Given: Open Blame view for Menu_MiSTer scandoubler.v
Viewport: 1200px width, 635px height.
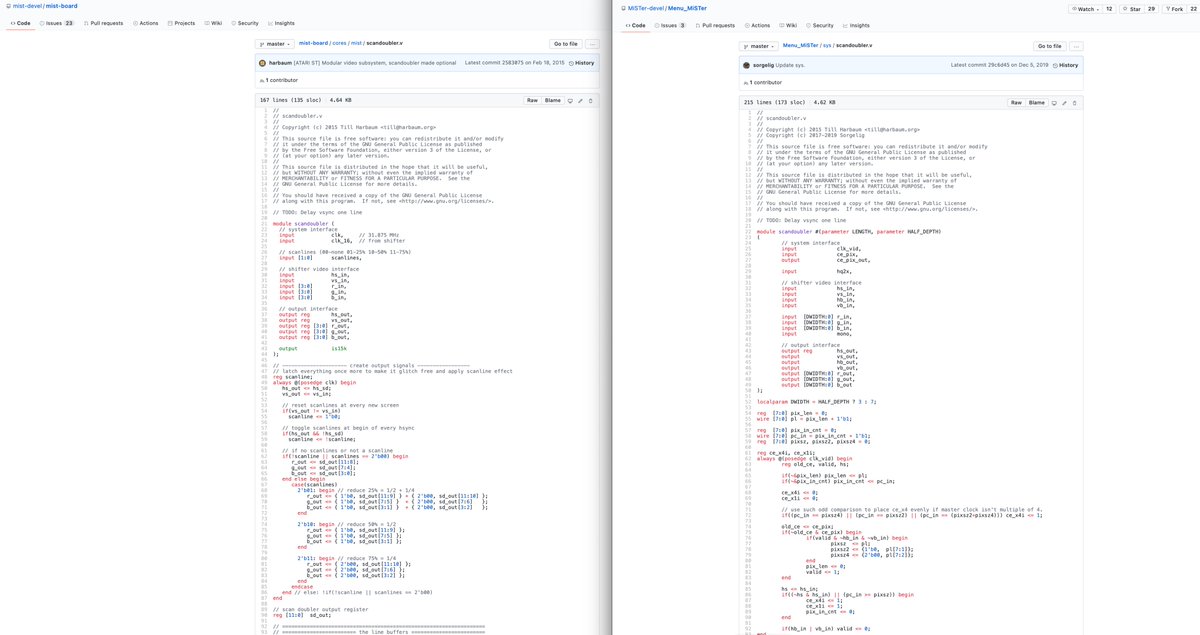Looking at the screenshot, I should [x=1036, y=102].
